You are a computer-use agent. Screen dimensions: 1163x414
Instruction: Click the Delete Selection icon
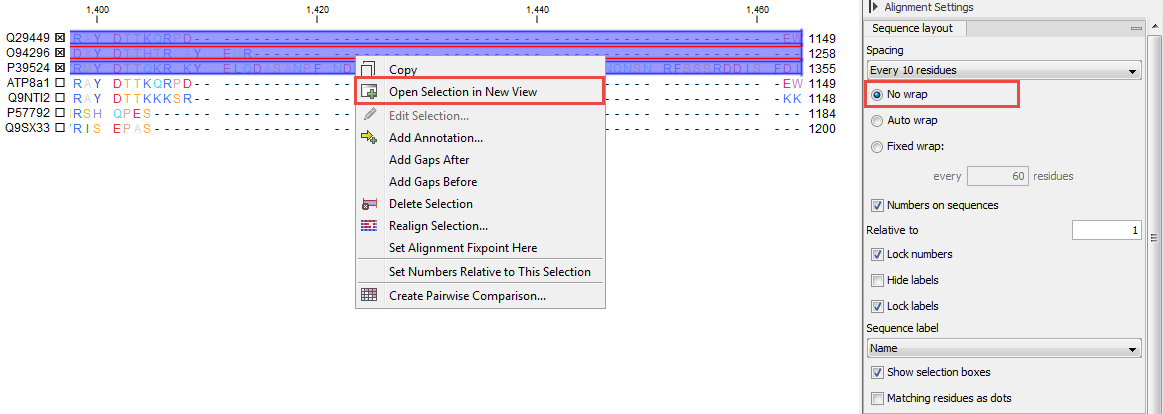tap(369, 204)
